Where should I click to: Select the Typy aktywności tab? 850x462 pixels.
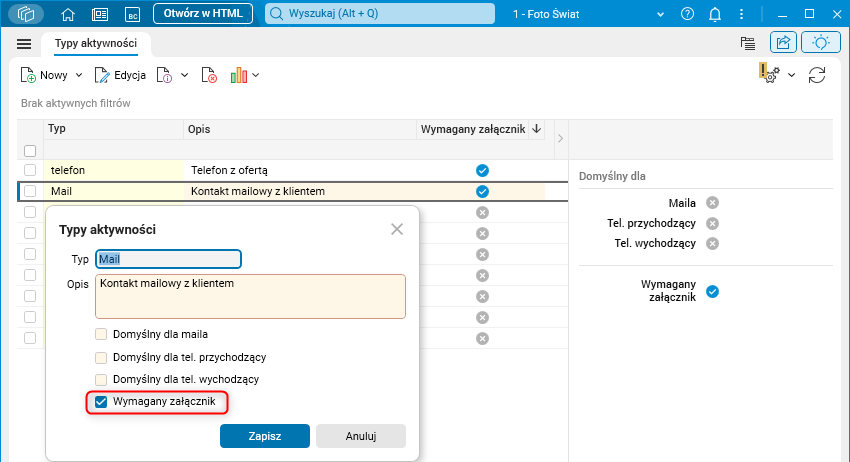click(96, 43)
